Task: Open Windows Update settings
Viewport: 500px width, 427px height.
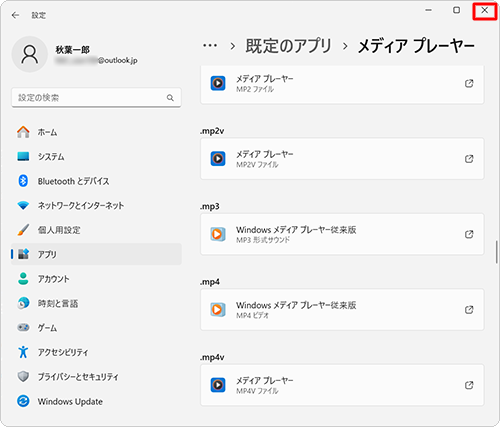Action: click(x=96, y=401)
